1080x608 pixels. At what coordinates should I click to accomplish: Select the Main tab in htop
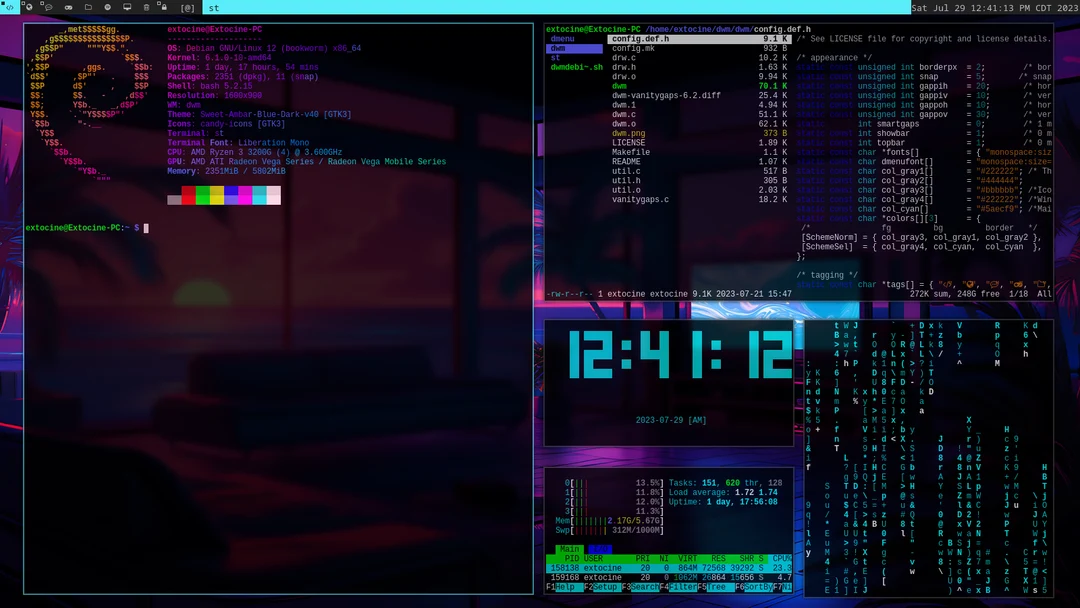[568, 549]
